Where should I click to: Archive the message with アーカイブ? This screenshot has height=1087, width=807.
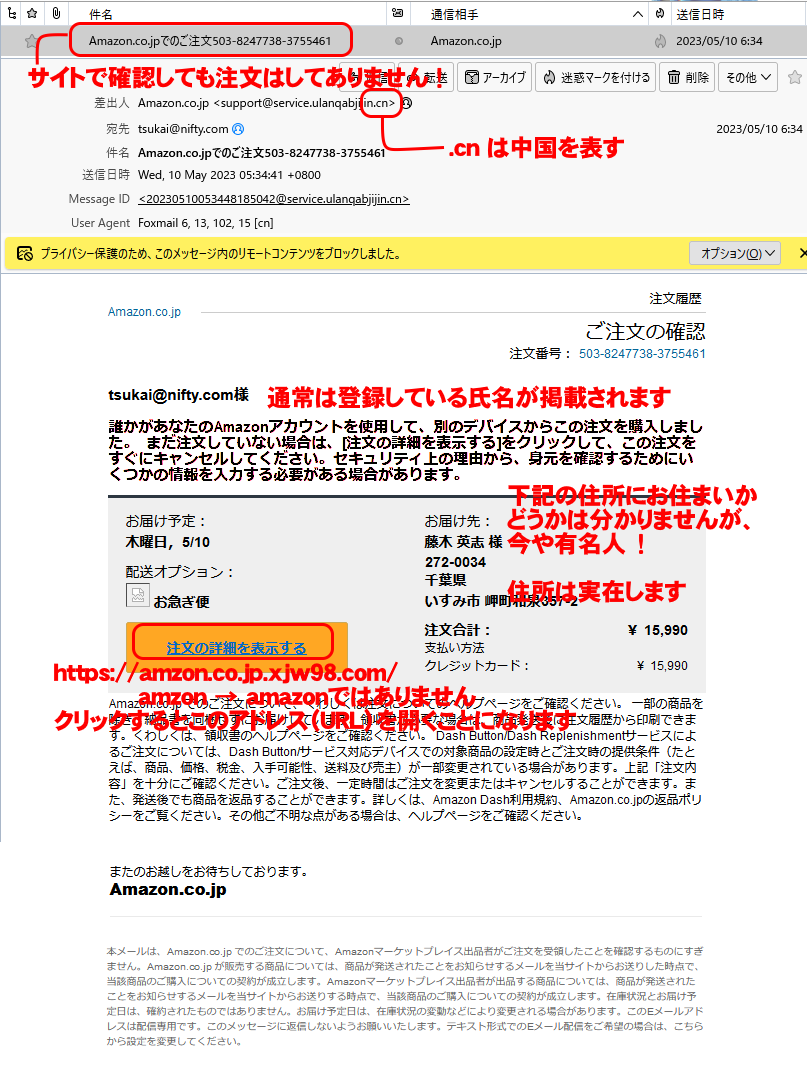coord(495,77)
